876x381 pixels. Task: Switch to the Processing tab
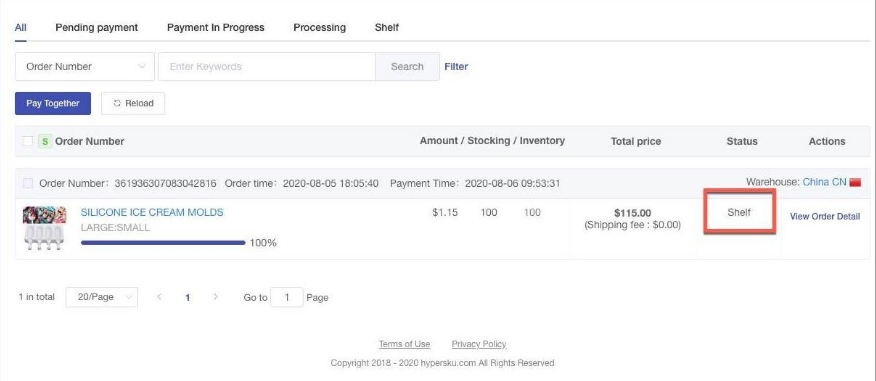(320, 27)
